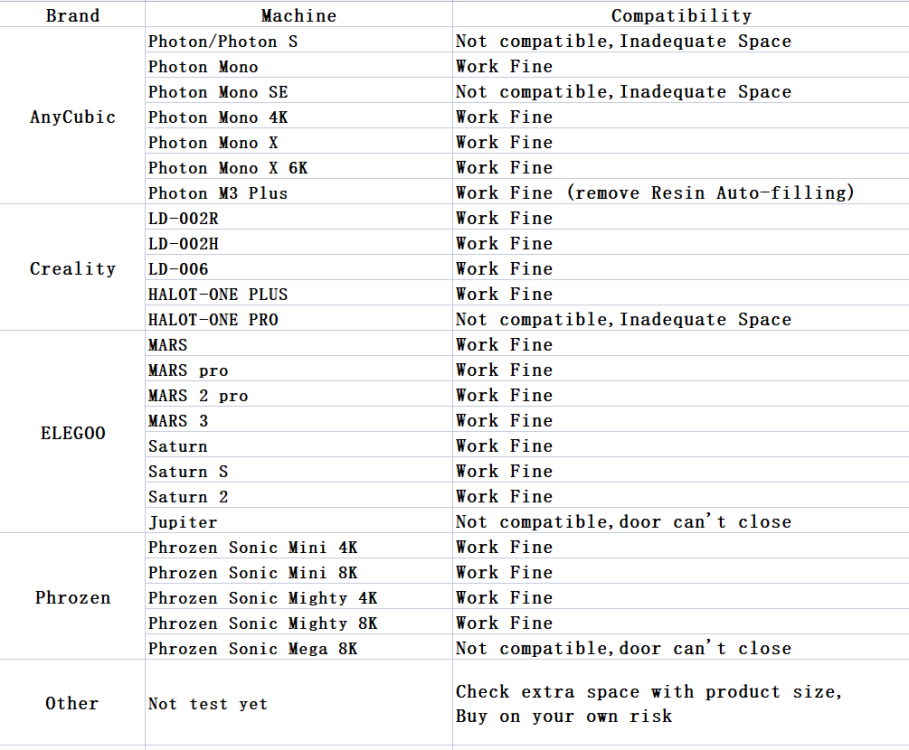
Task: Click the Machine column header
Action: click(x=298, y=15)
